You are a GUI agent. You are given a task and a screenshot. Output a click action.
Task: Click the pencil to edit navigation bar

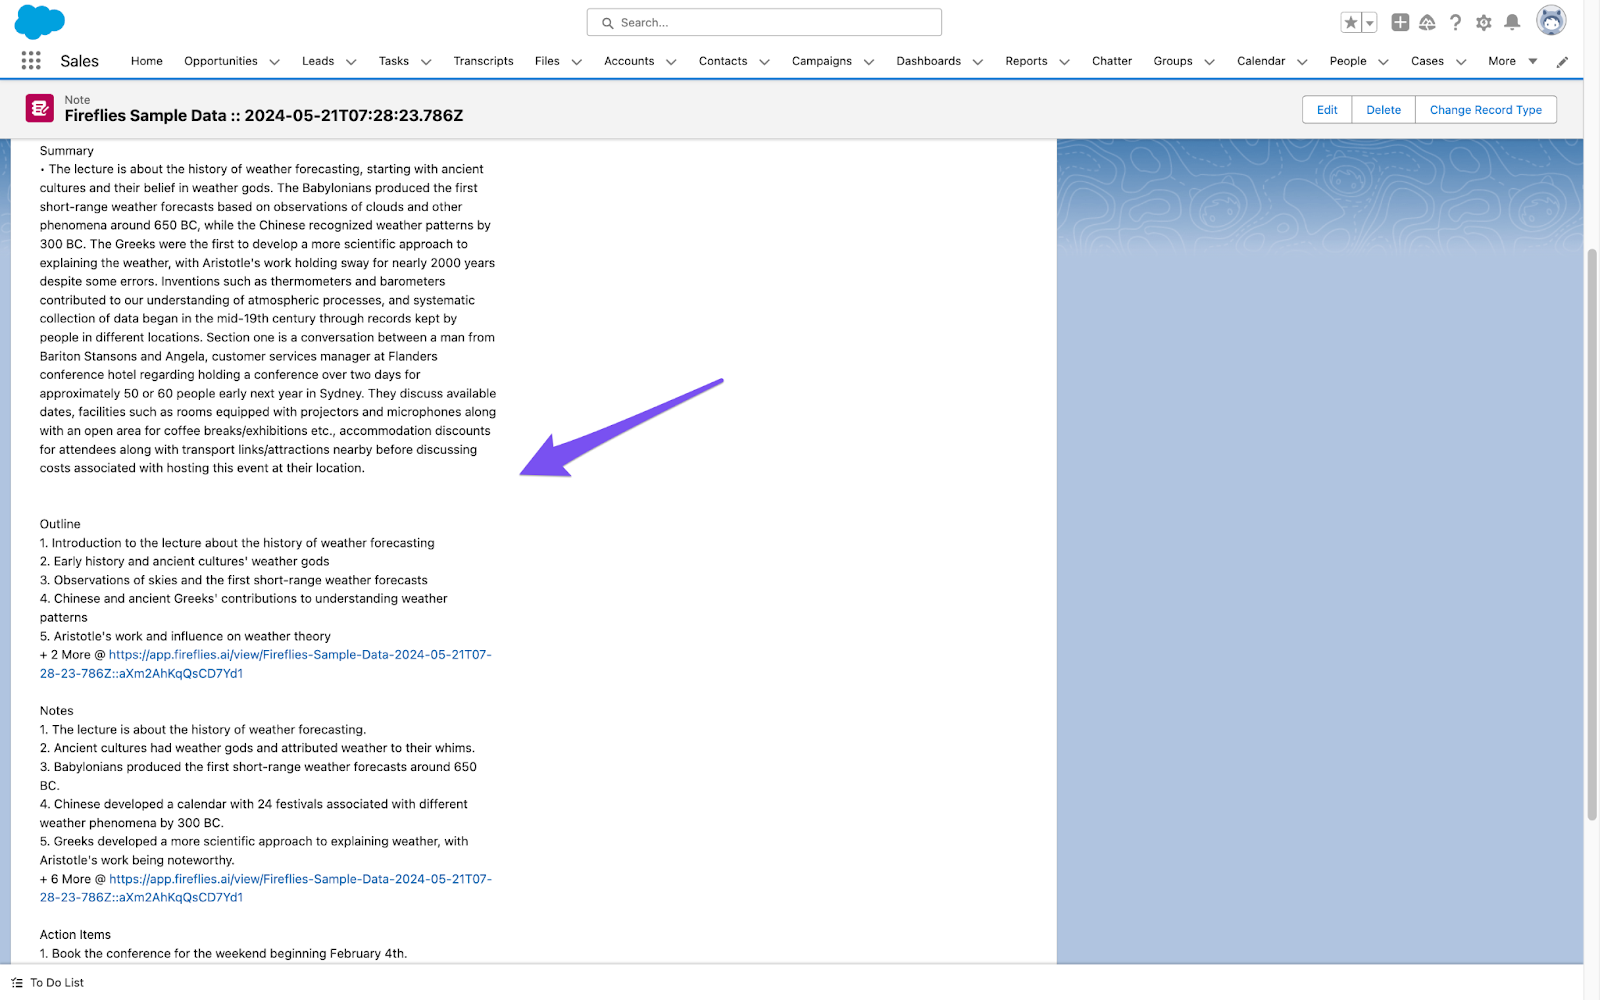click(1562, 62)
